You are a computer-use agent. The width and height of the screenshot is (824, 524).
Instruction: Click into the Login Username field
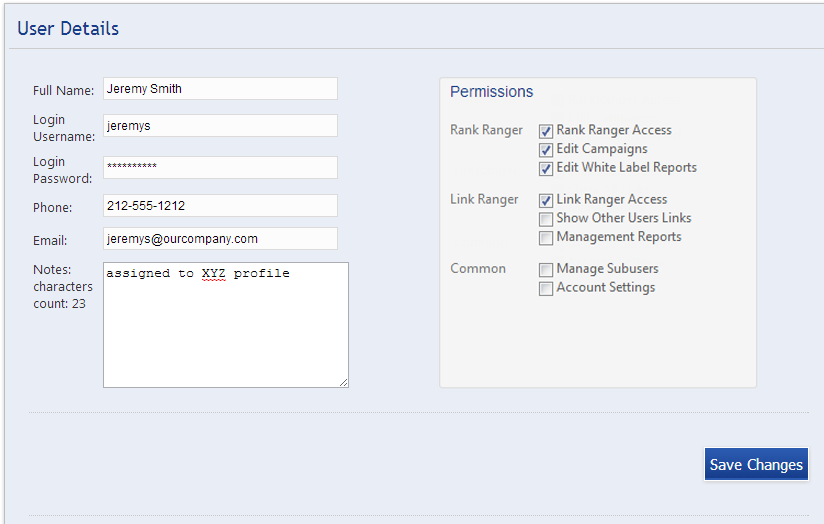[x=220, y=126]
